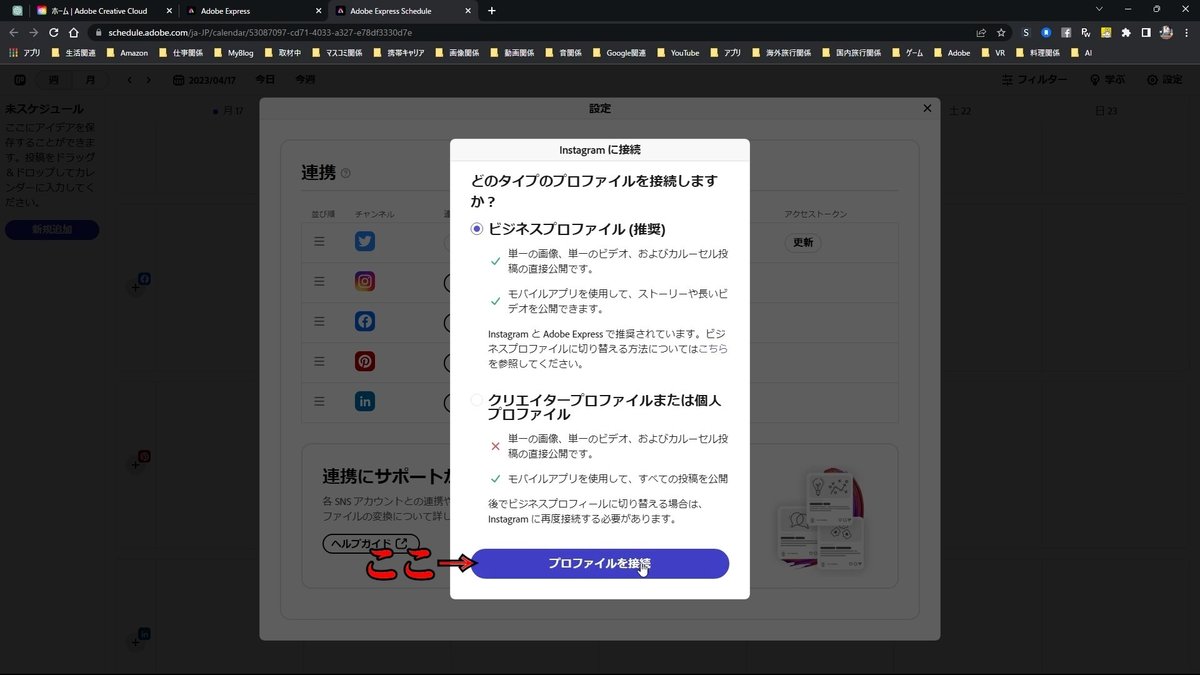Select the ビジネスプロファイル (推奨) radio button
Screen dimensions: 1200x675
click(x=477, y=229)
